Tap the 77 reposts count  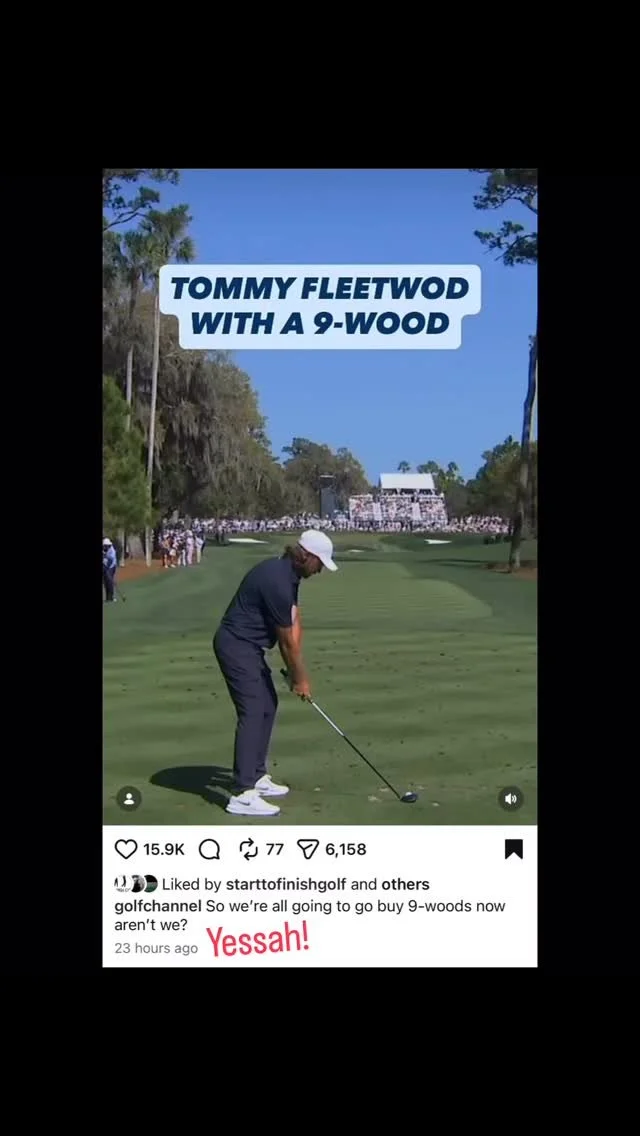[275, 849]
